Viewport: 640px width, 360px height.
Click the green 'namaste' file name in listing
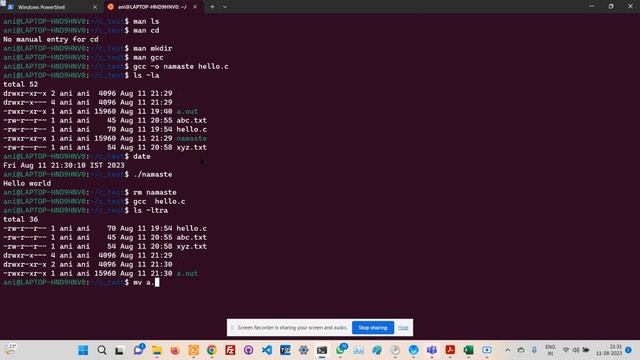coord(191,138)
